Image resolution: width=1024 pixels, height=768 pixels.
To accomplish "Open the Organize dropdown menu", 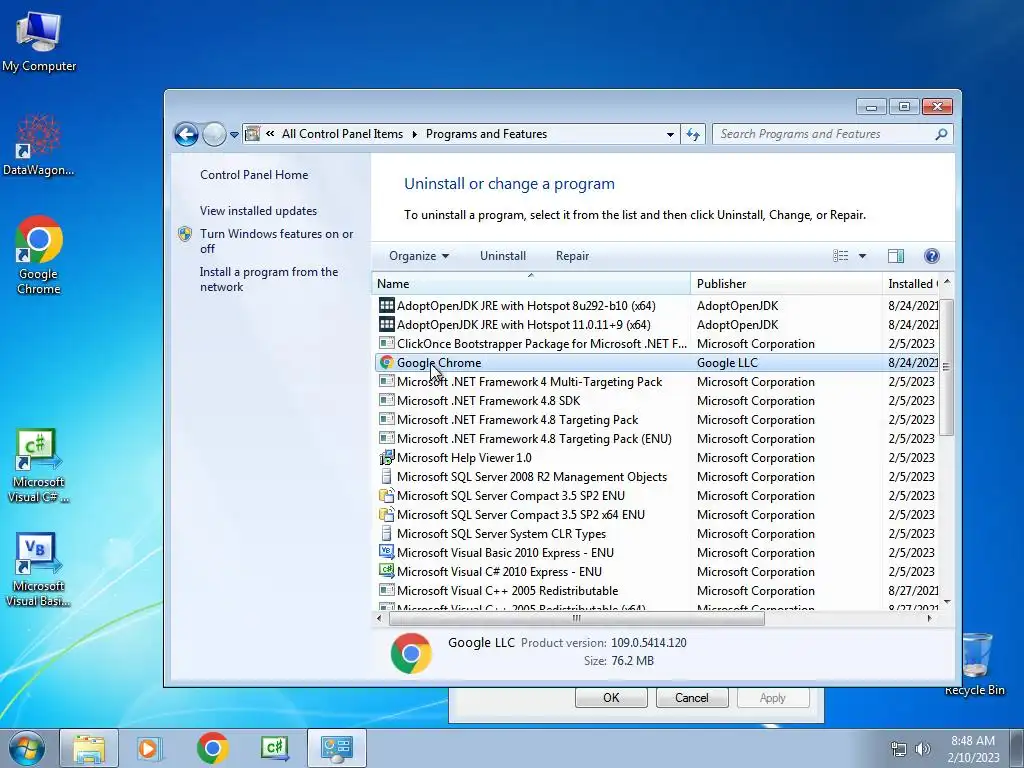I will coord(419,256).
